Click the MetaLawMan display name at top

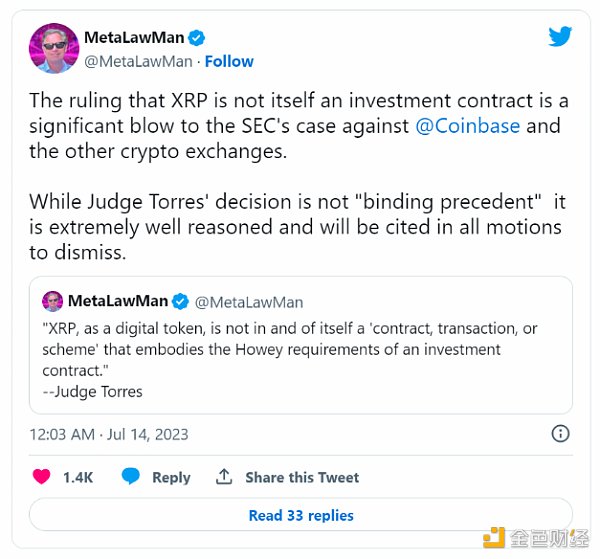coord(134,37)
